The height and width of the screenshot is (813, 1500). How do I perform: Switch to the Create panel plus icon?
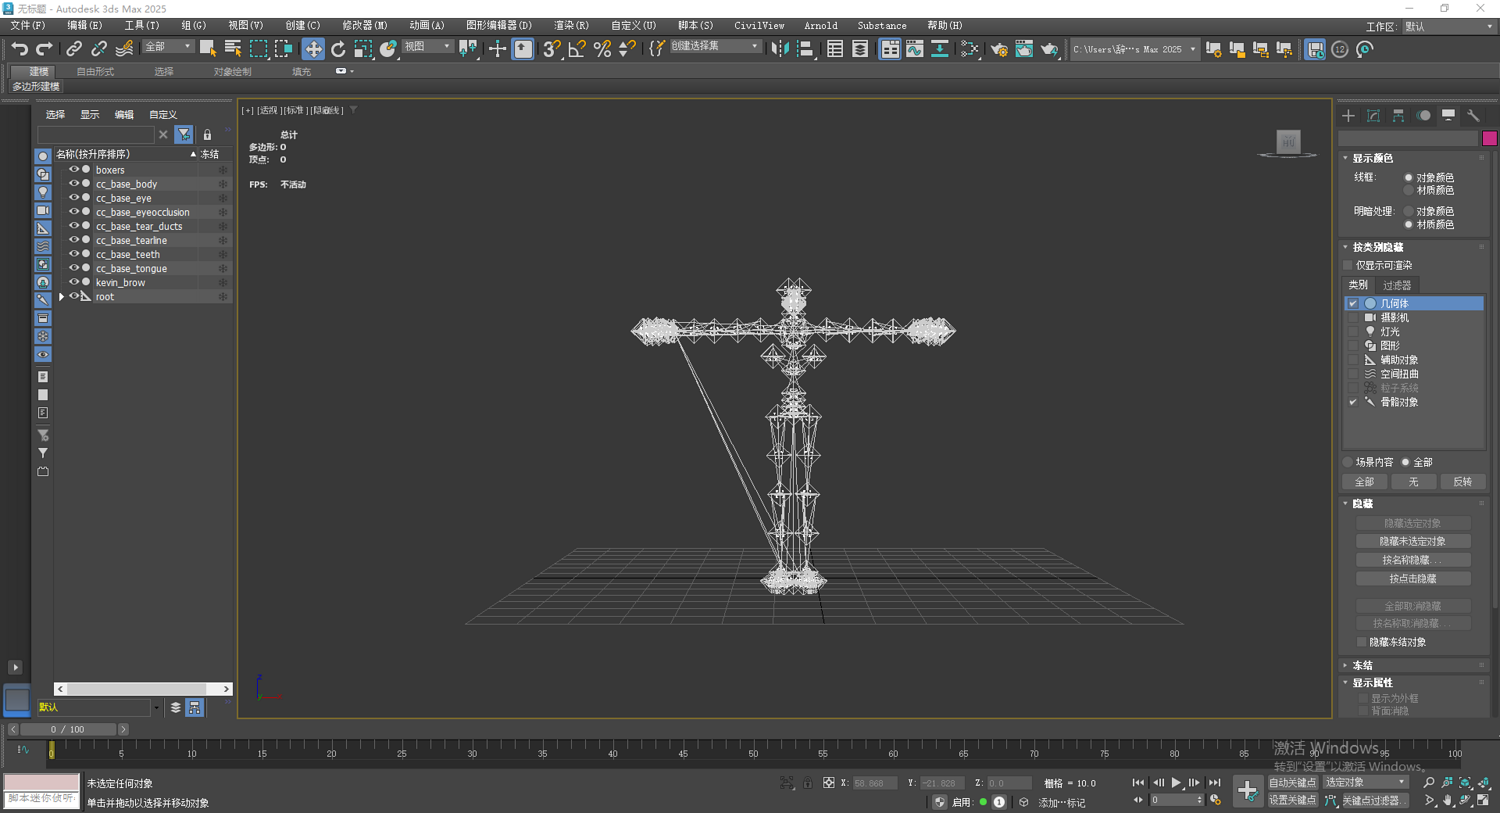pyautogui.click(x=1348, y=116)
